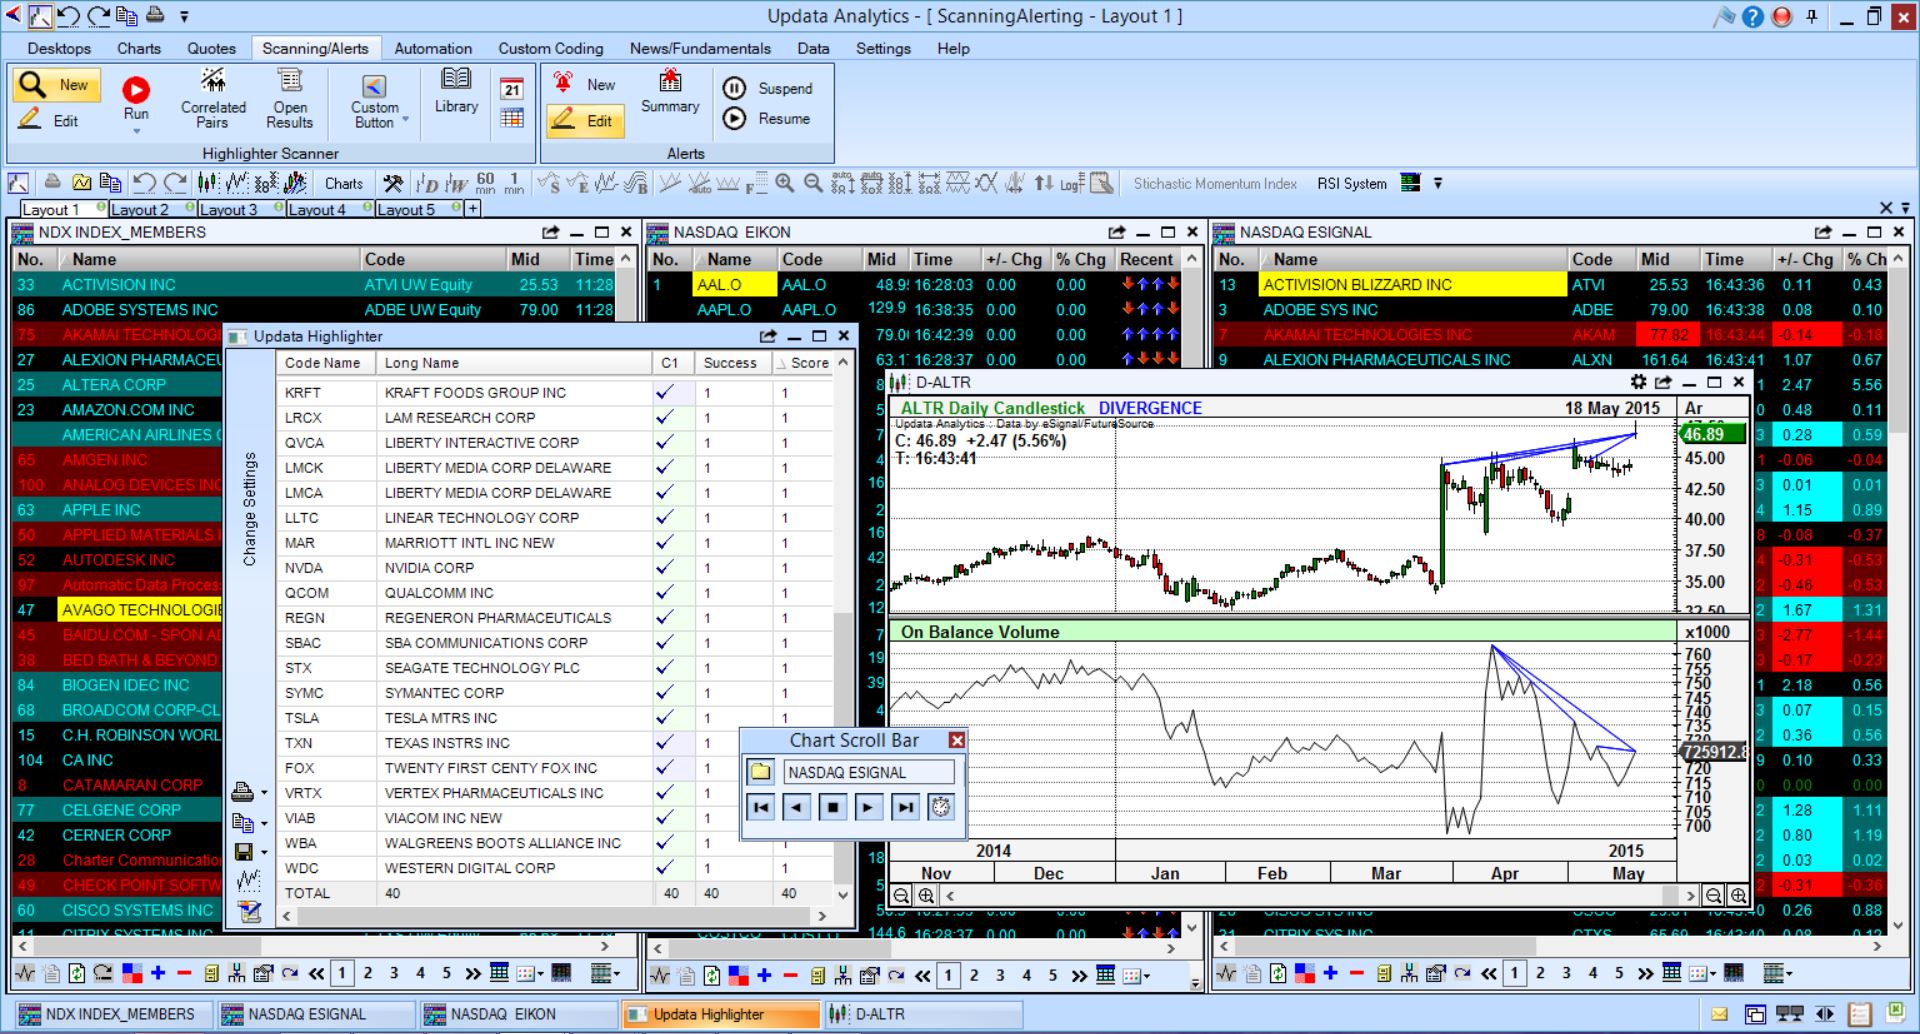Toggle C1 checkmark for KRAFT FOODS row
The image size is (1920, 1034).
pos(665,392)
